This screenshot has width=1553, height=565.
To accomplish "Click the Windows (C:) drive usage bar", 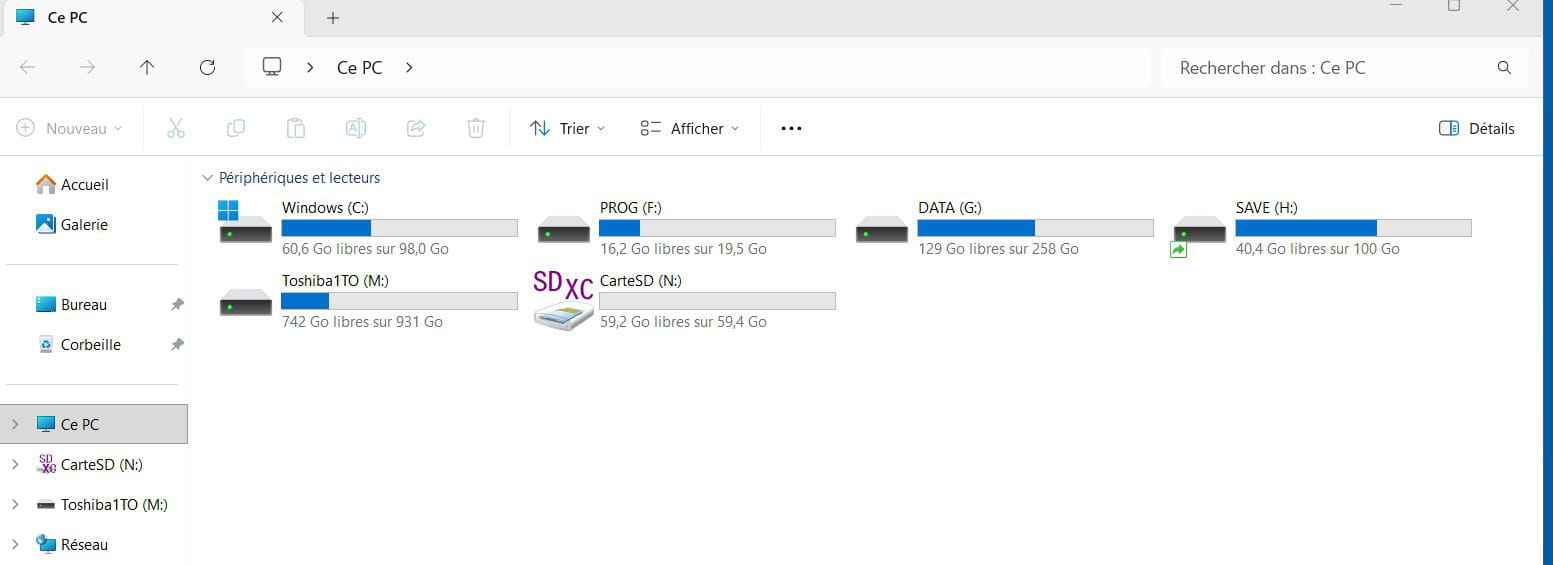I will 399,228.
